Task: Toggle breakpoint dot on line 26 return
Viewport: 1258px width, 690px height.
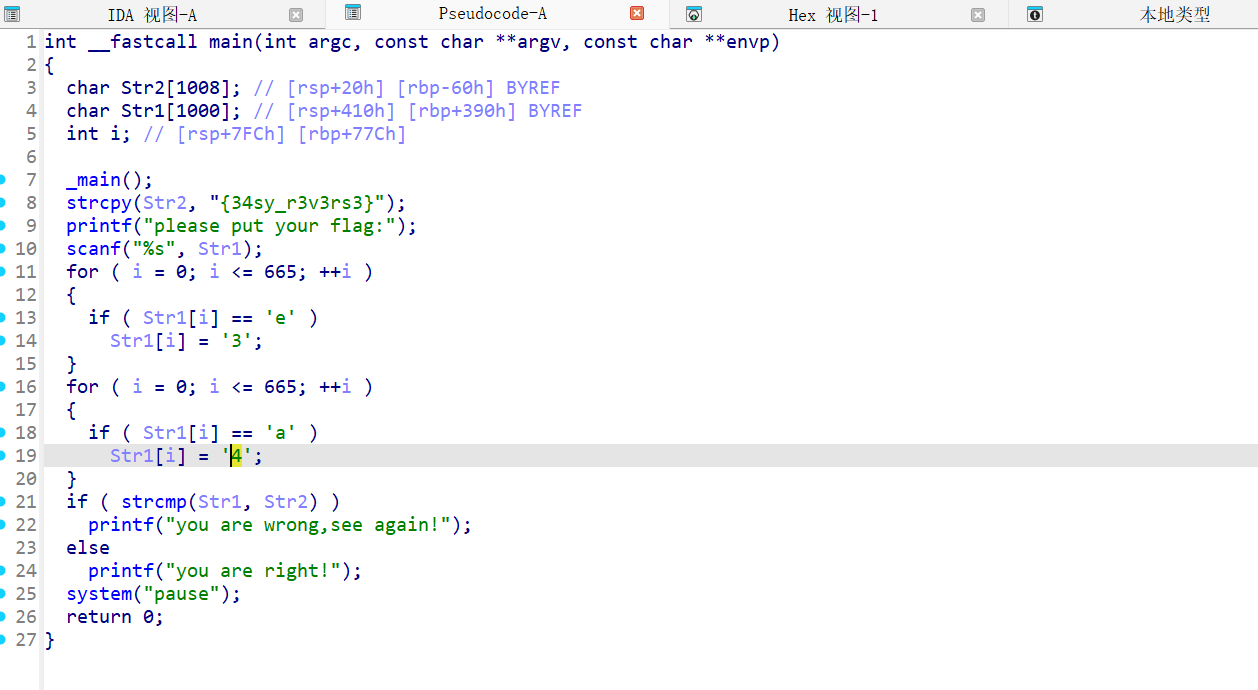Action: point(3,617)
